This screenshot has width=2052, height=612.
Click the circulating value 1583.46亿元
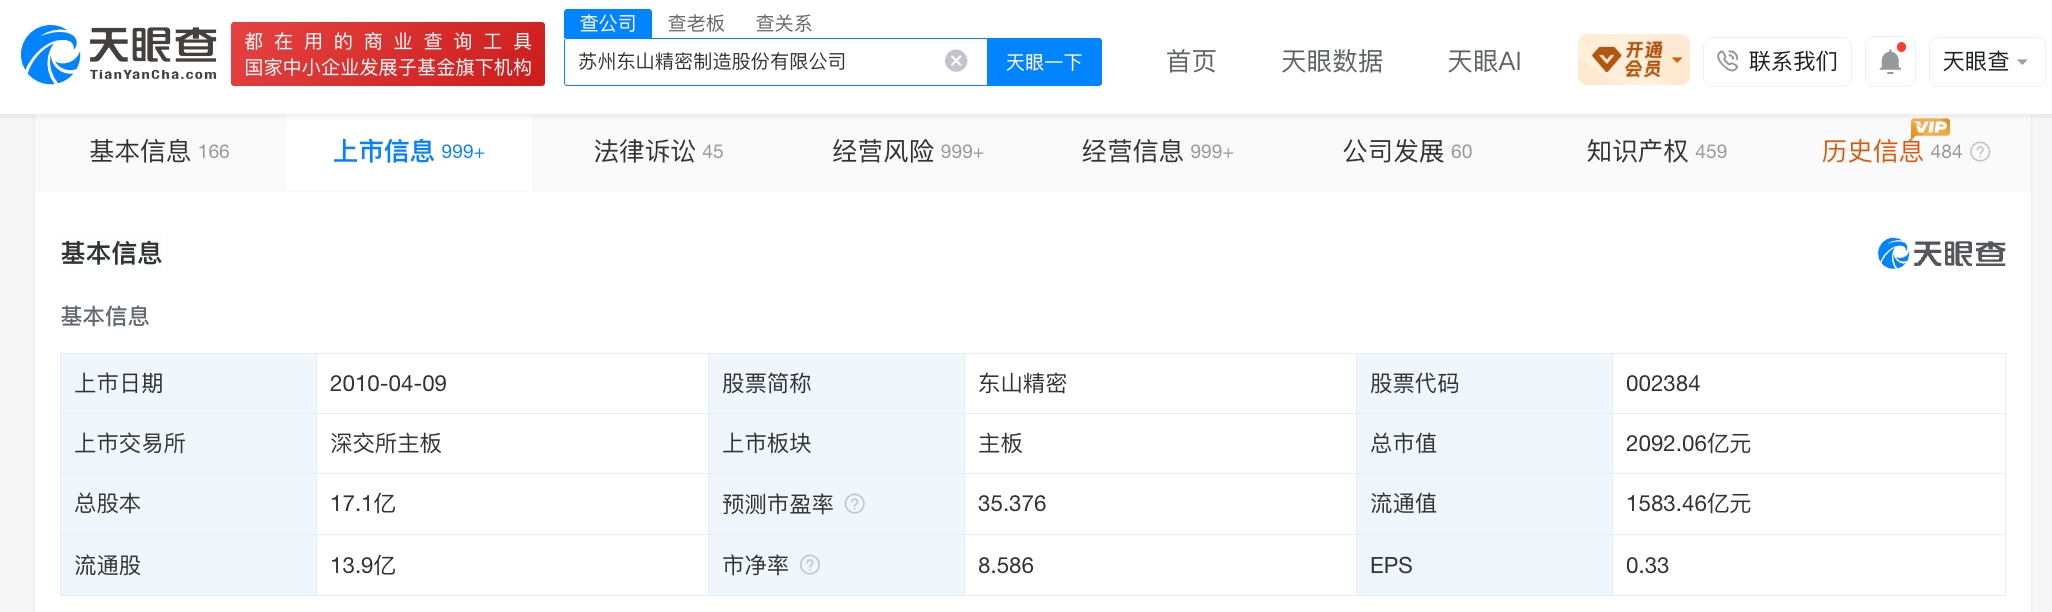(1688, 503)
